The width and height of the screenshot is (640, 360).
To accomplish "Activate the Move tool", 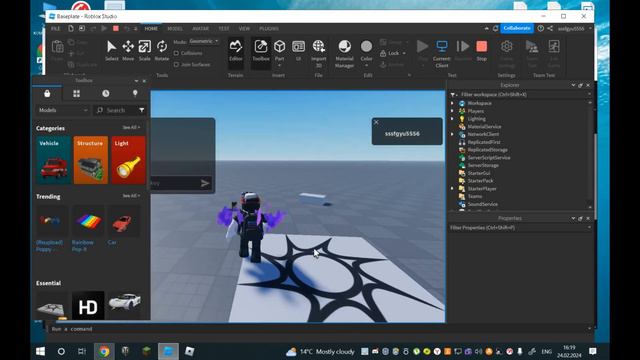I will coord(128,50).
